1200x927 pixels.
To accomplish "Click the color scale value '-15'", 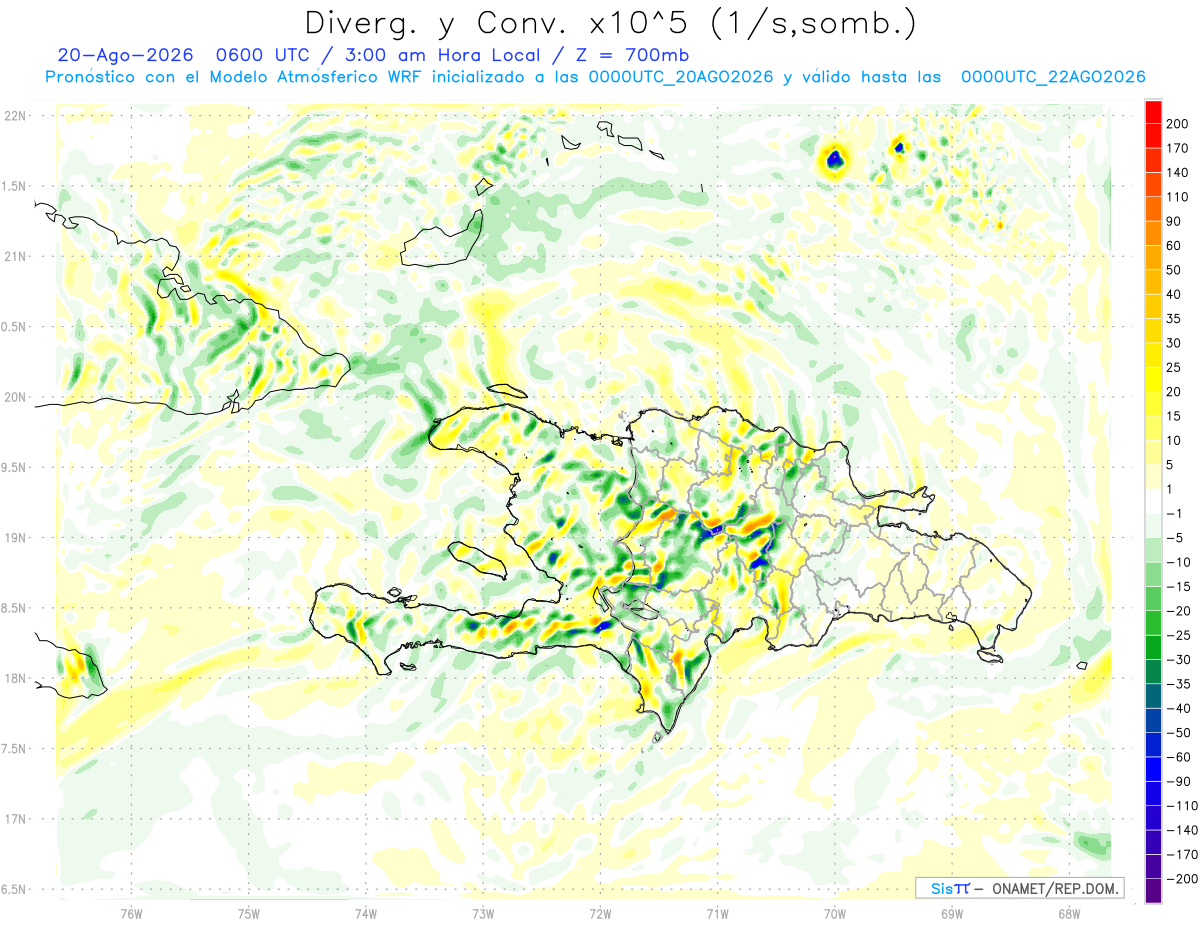I will pyautogui.click(x=1180, y=587).
